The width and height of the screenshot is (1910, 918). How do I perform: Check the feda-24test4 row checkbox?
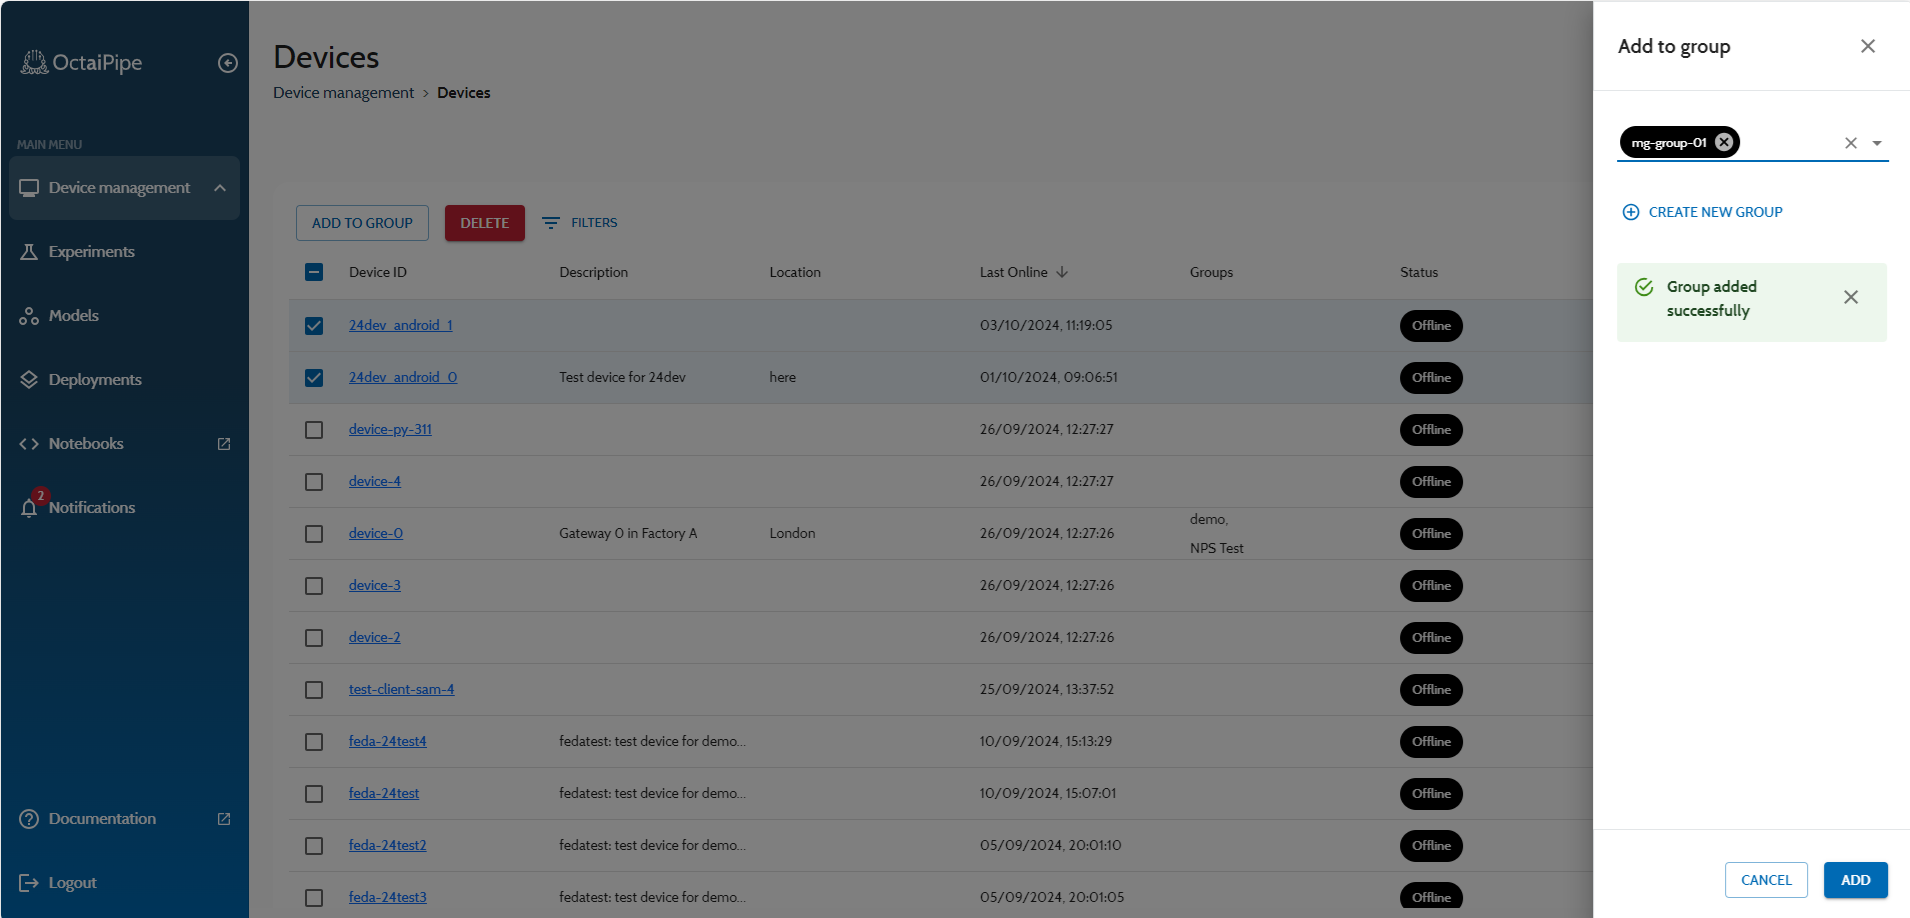pos(314,742)
